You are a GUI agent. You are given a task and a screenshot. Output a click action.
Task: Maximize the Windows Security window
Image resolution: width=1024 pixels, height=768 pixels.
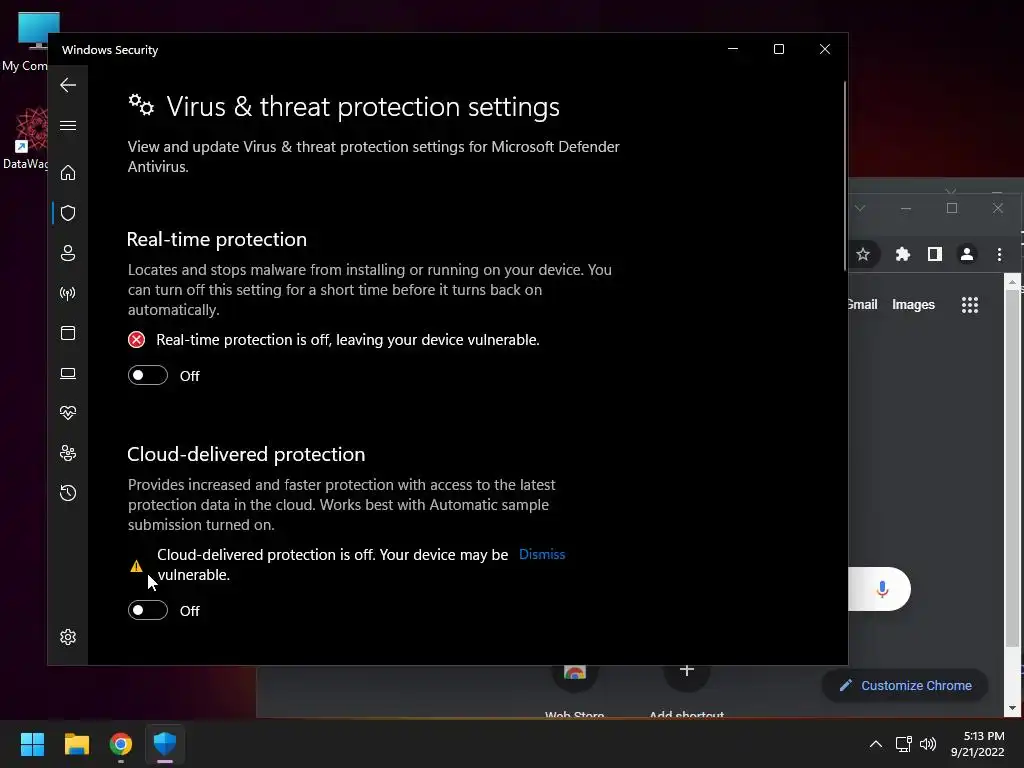pos(778,49)
